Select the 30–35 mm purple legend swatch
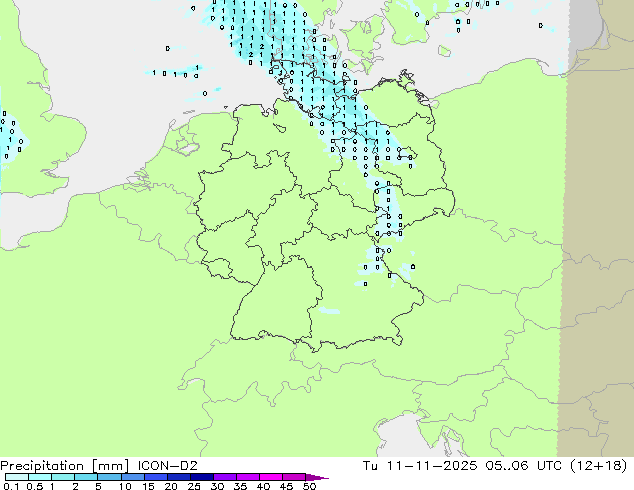Screen dimensions: 634x490 (x=224, y=477)
